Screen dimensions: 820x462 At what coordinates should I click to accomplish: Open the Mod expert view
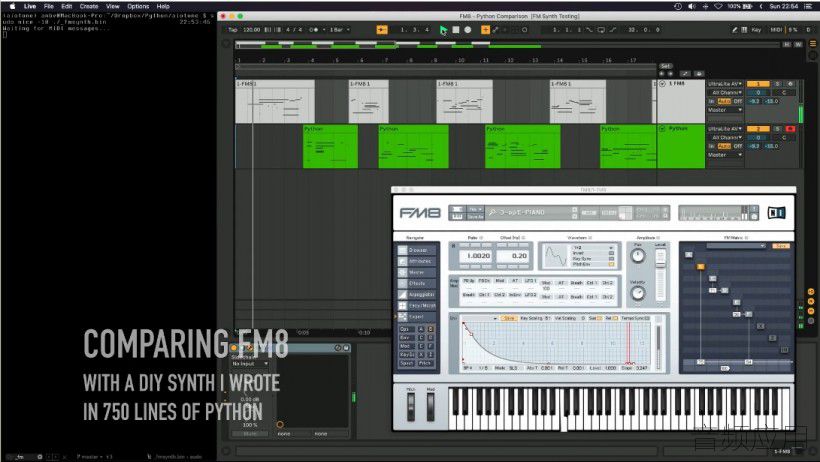pos(406,346)
